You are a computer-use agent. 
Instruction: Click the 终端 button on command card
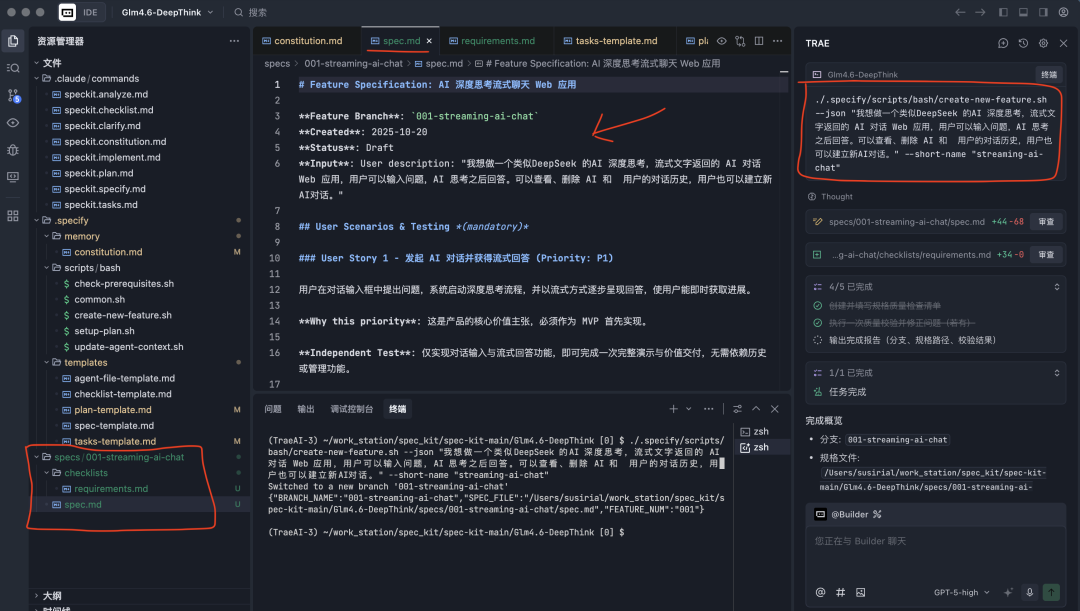(x=1048, y=74)
